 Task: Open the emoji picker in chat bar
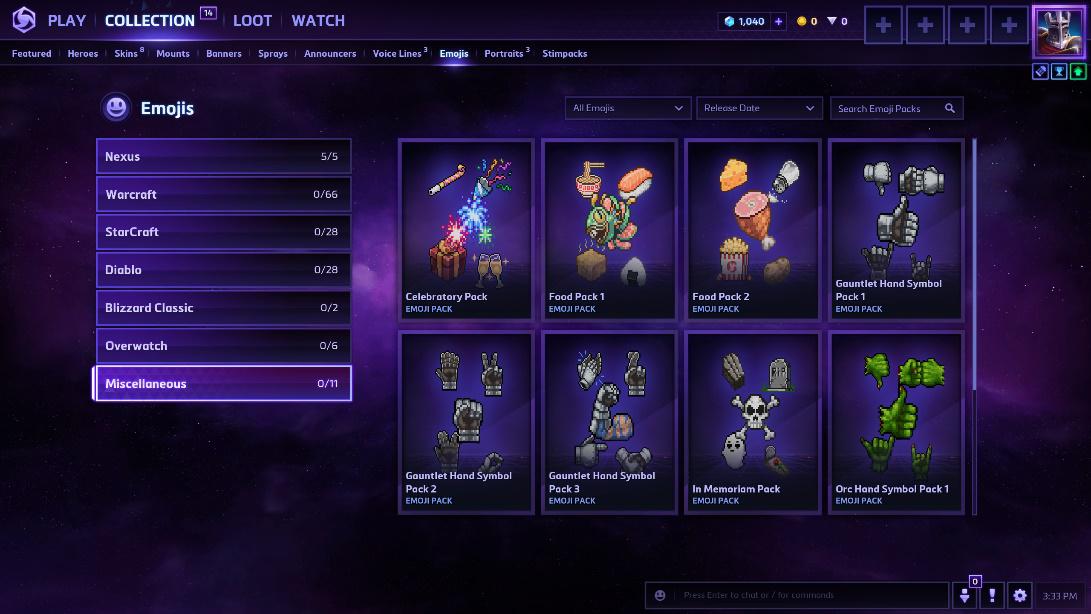point(660,595)
